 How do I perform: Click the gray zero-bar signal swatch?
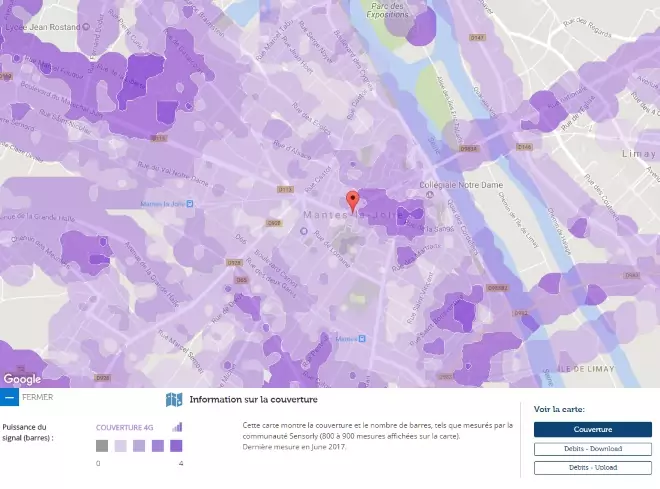[102, 446]
